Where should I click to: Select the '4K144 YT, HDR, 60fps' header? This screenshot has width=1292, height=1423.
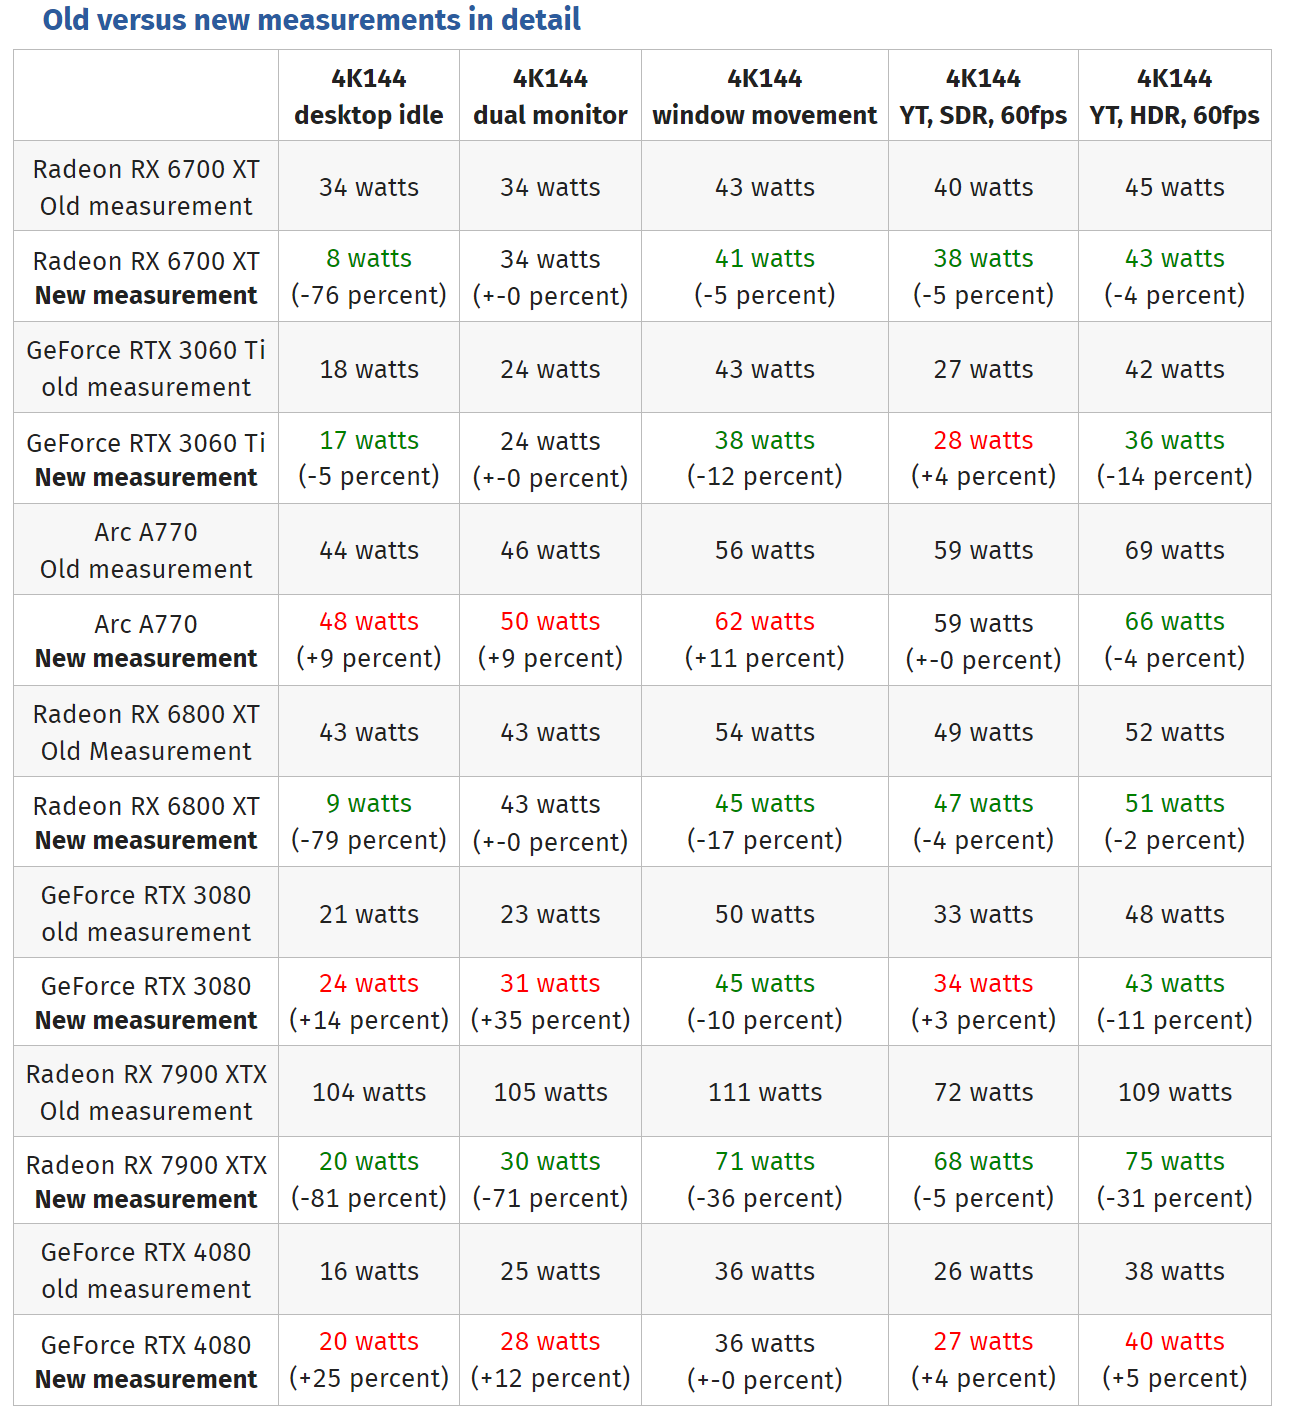(x=1174, y=96)
